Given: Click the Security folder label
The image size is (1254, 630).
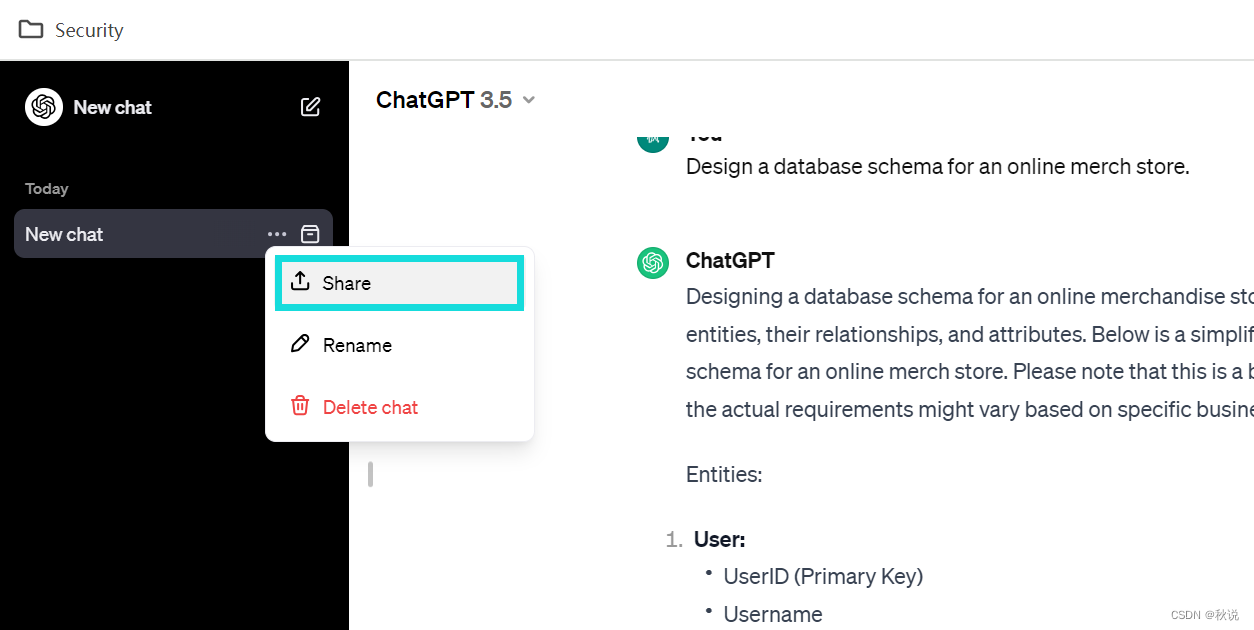Looking at the screenshot, I should tap(89, 30).
